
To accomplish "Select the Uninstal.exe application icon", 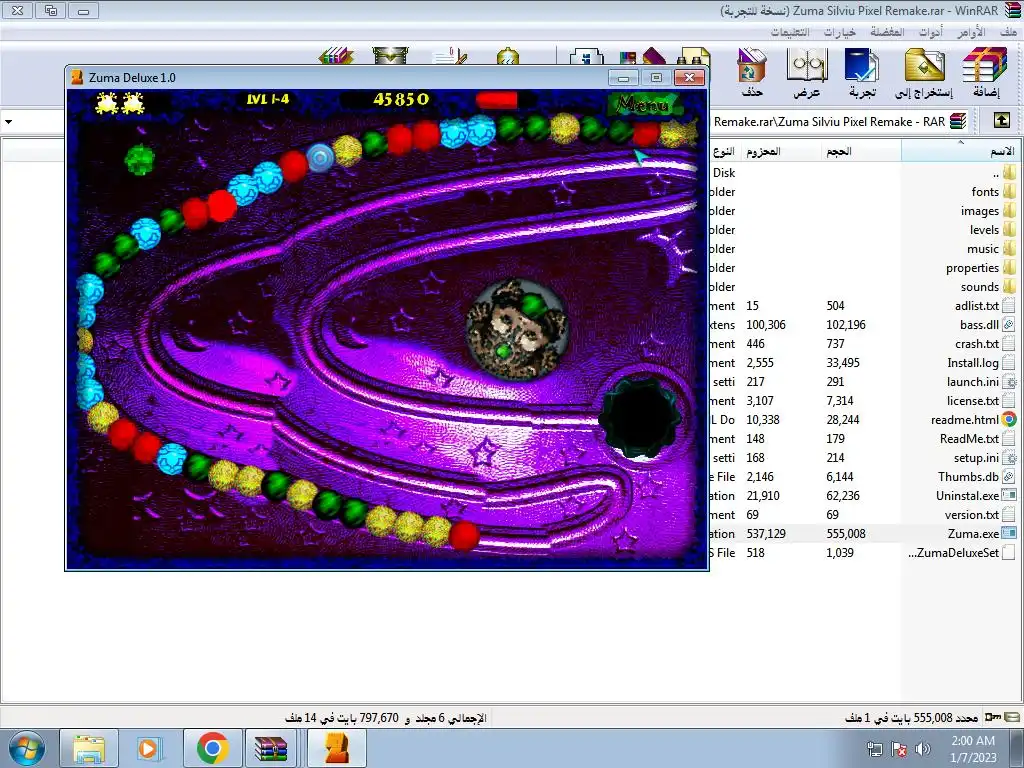I will (x=1009, y=496).
